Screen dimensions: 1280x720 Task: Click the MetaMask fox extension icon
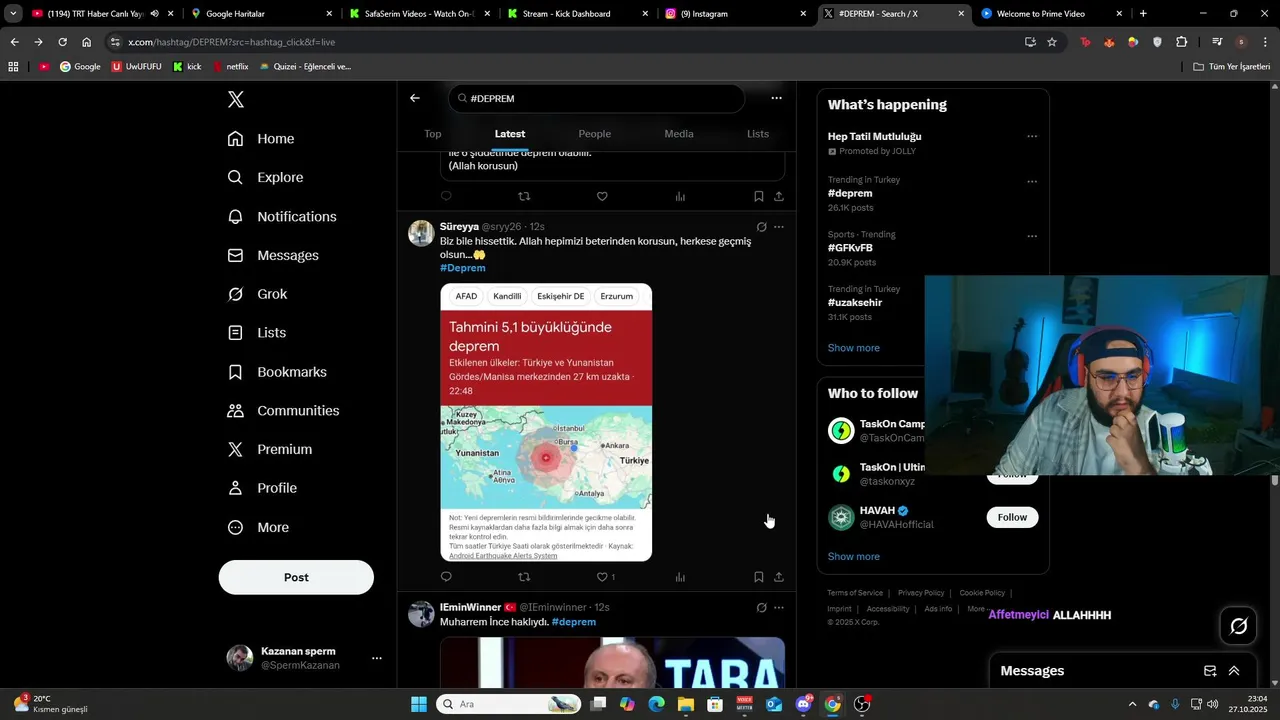[1109, 42]
